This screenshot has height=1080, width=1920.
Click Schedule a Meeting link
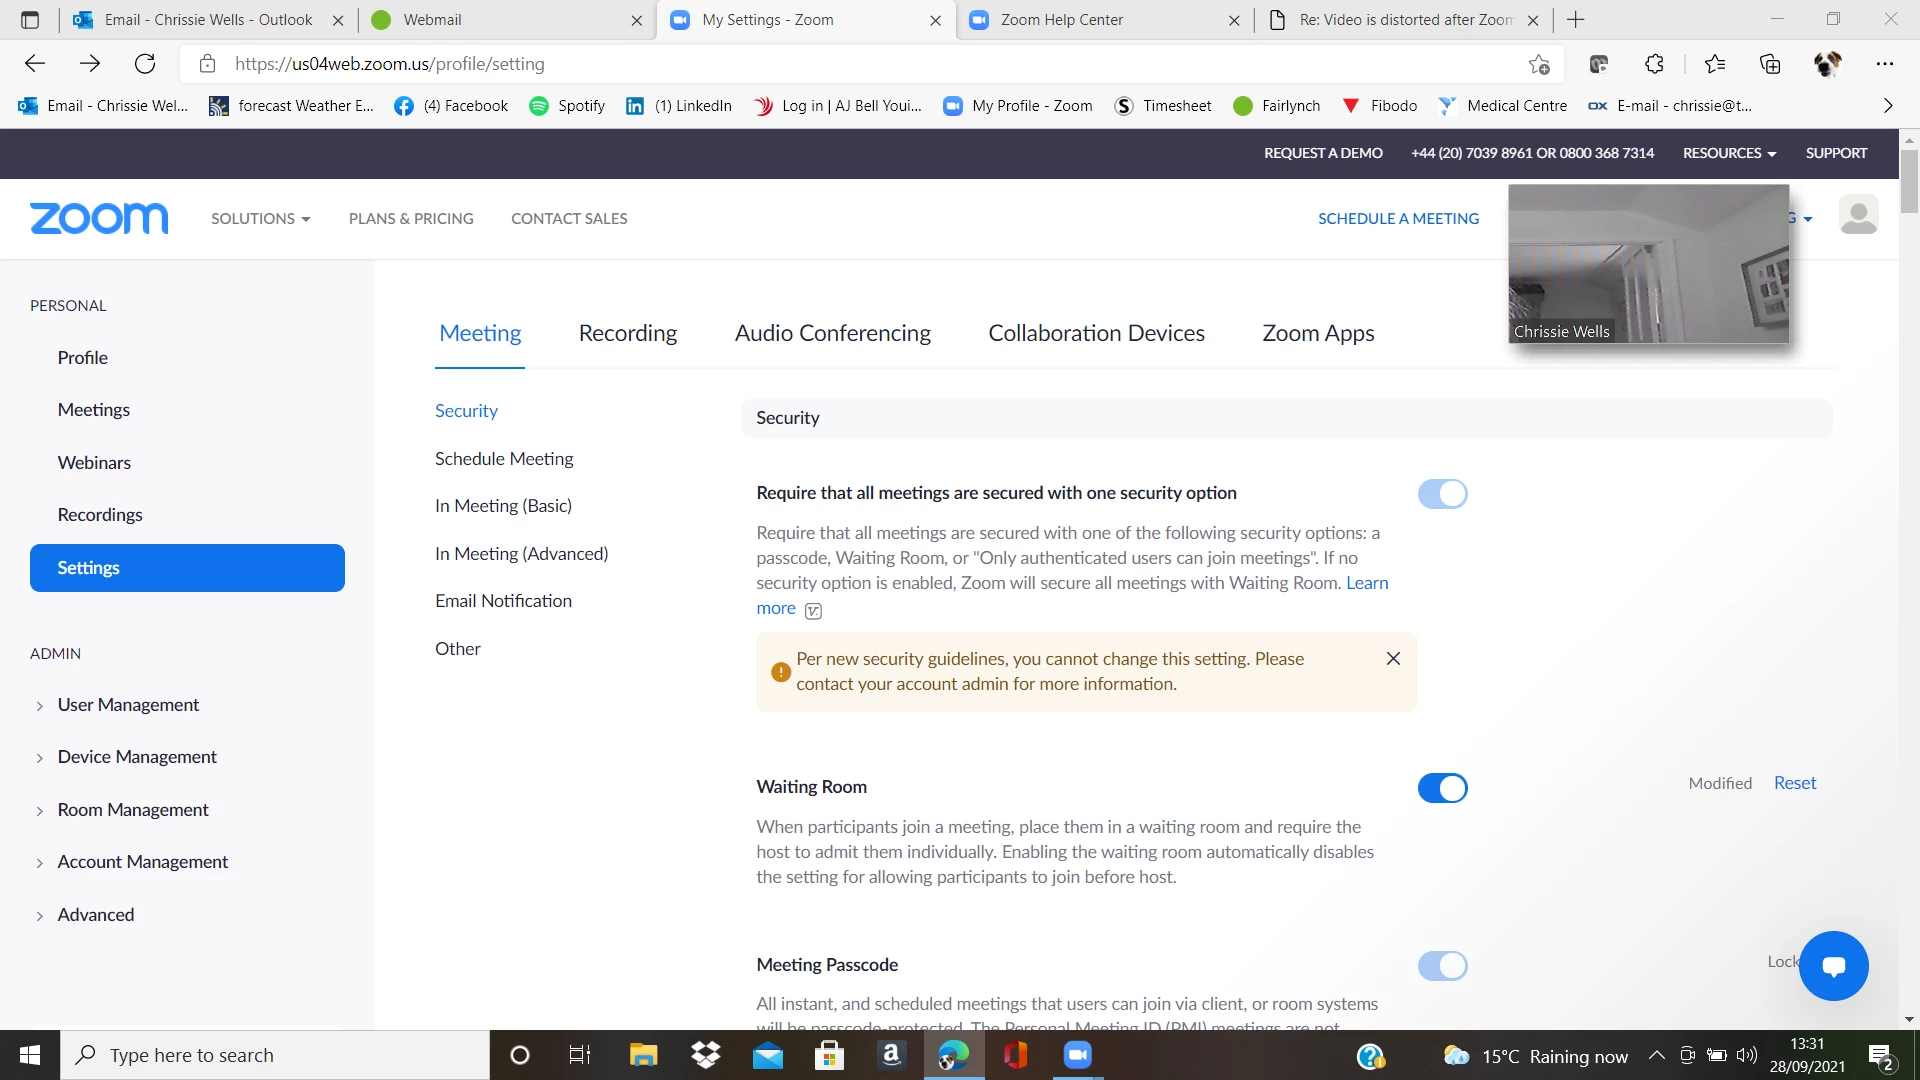coord(1398,218)
